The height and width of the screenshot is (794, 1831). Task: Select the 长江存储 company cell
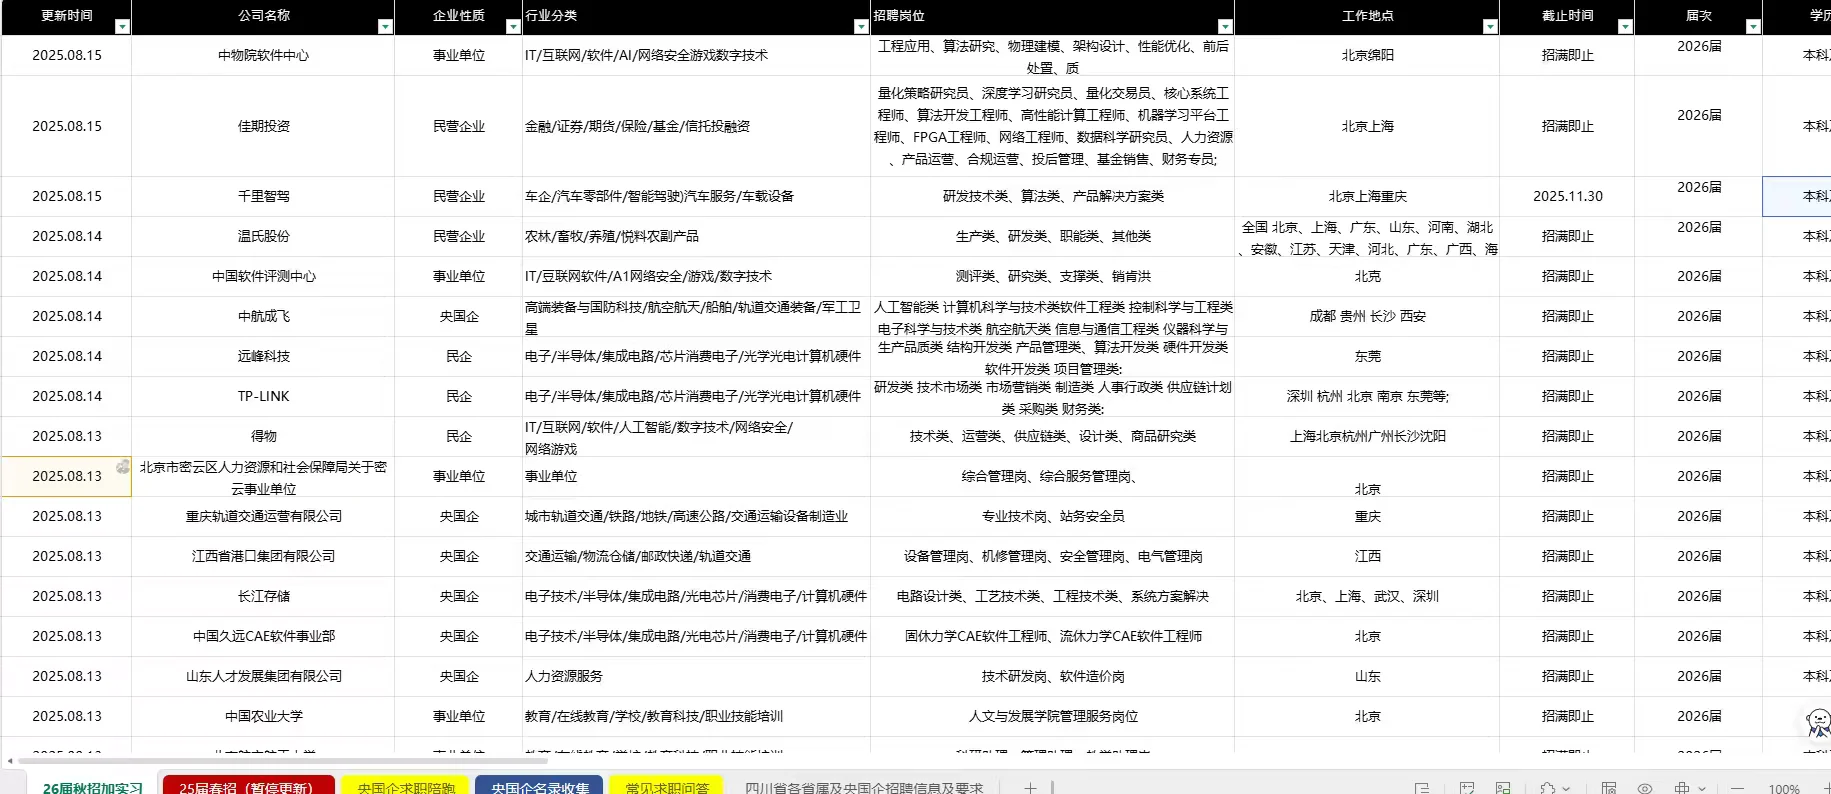264,597
